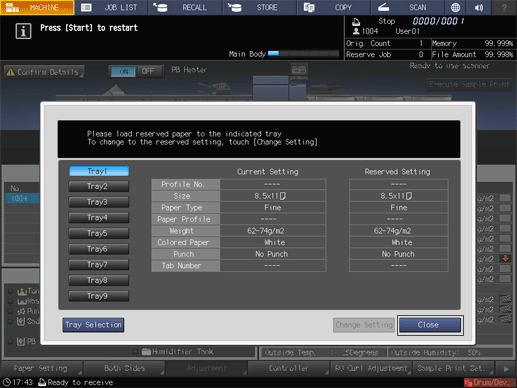Select Tray8 in the tray list
The image size is (517, 388).
(99, 280)
